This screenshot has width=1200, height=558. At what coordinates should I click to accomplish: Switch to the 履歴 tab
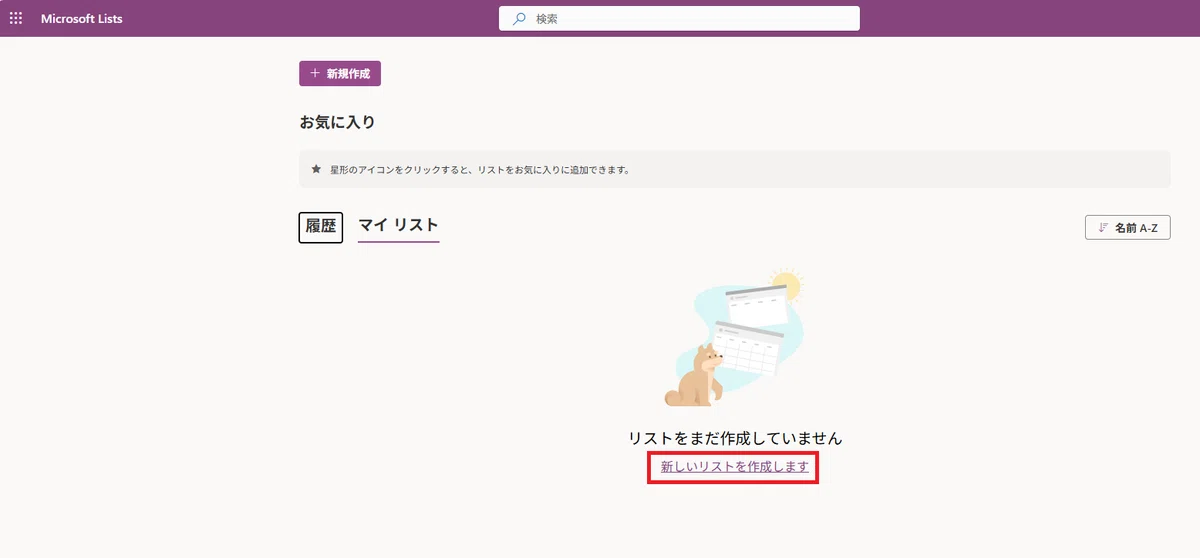(321, 226)
